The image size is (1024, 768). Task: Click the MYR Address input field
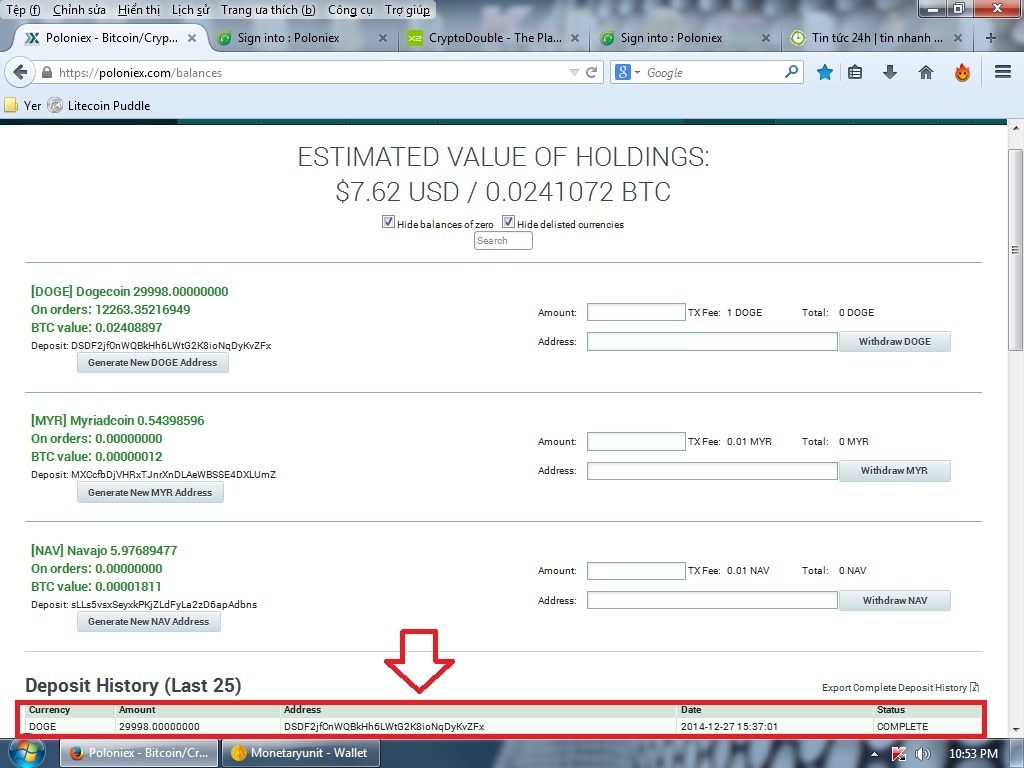[712, 471]
